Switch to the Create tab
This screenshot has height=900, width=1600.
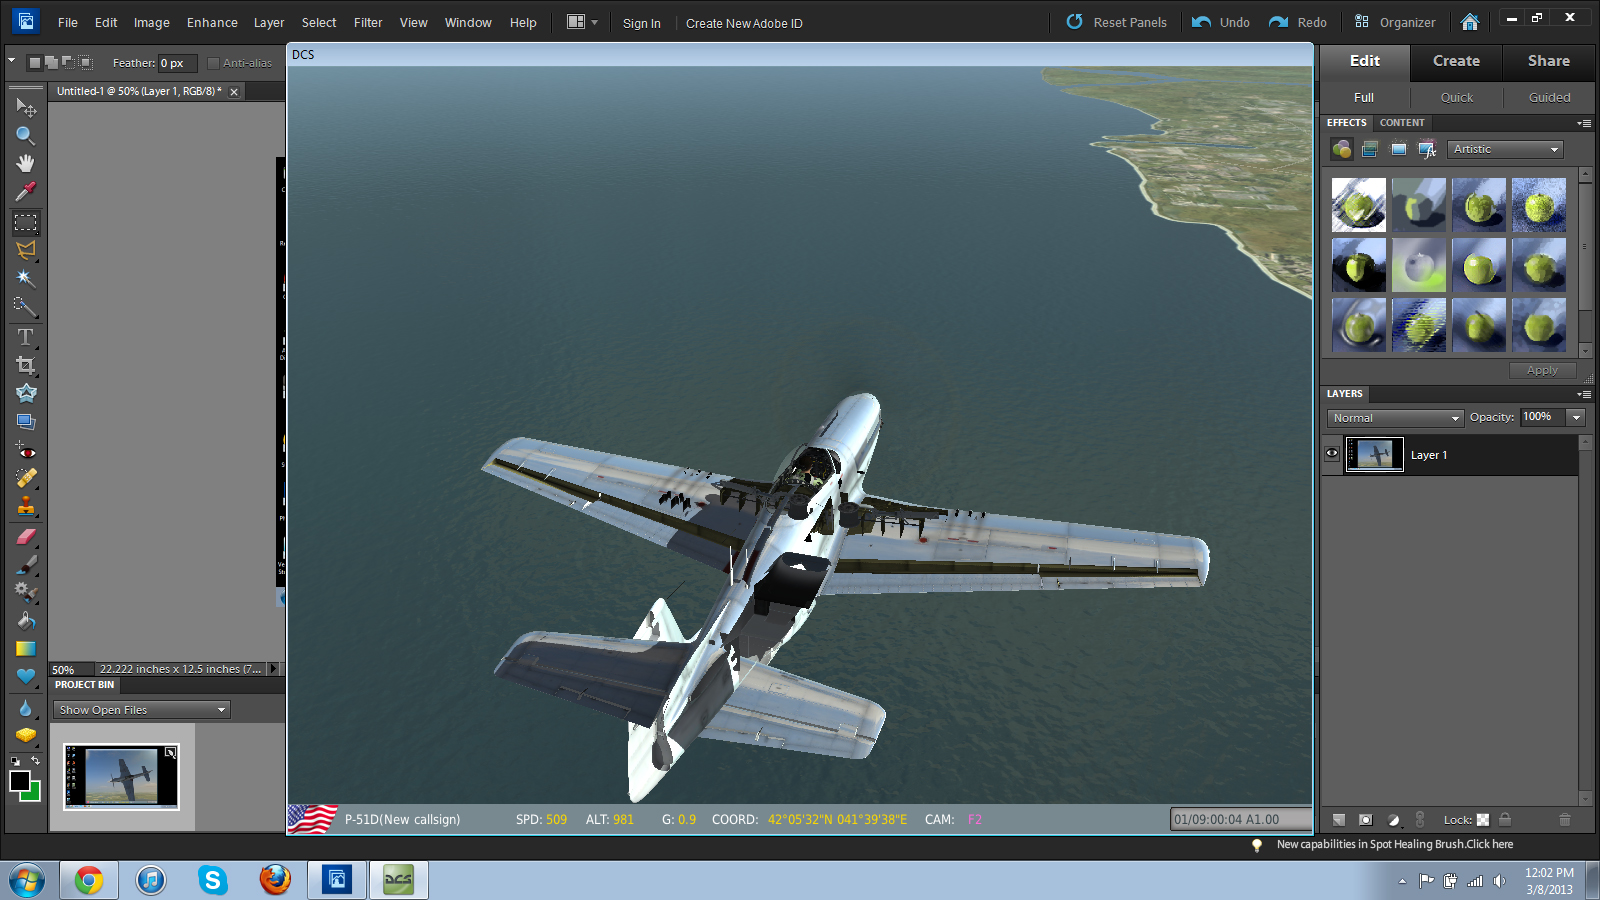pyautogui.click(x=1456, y=61)
